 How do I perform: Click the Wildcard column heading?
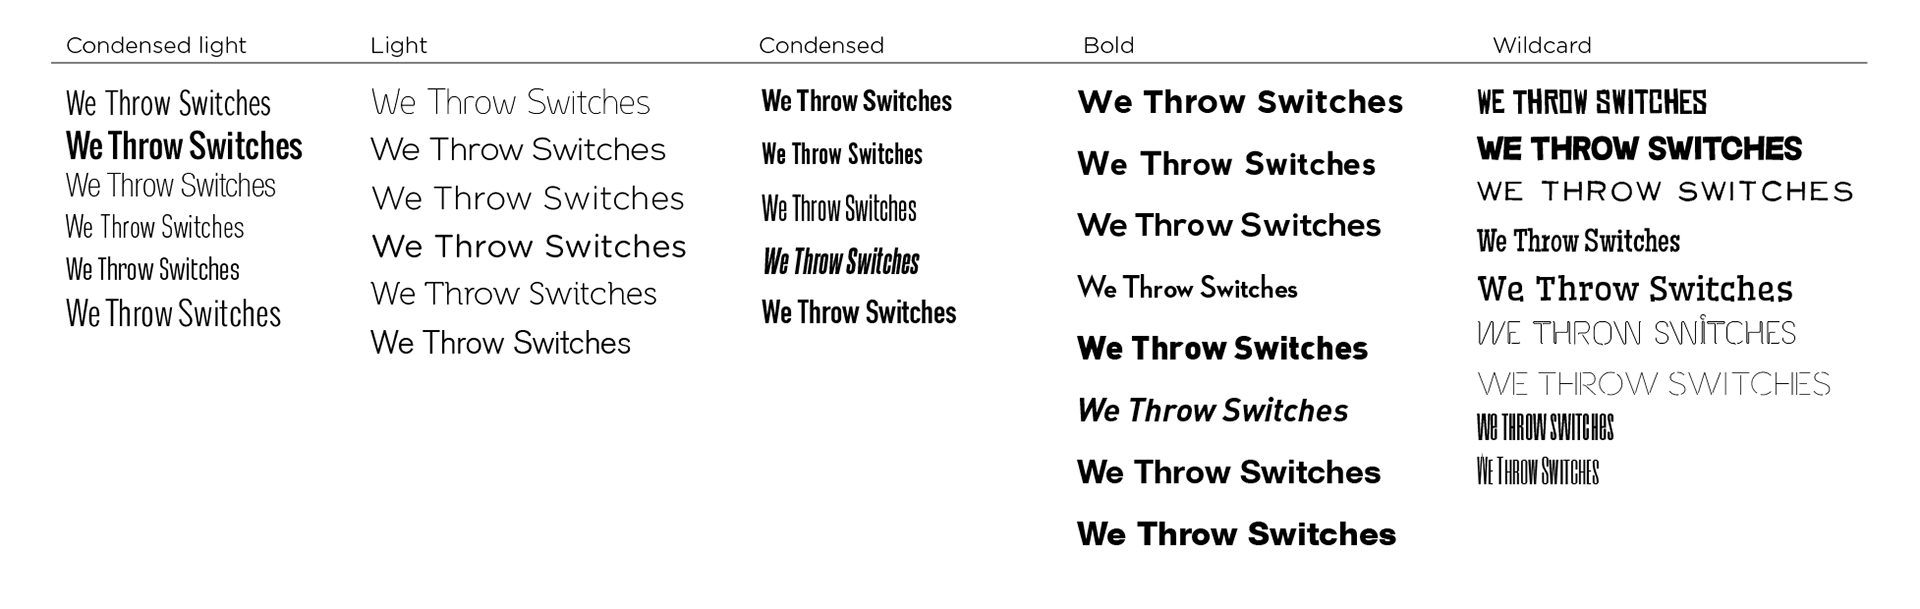(1541, 45)
